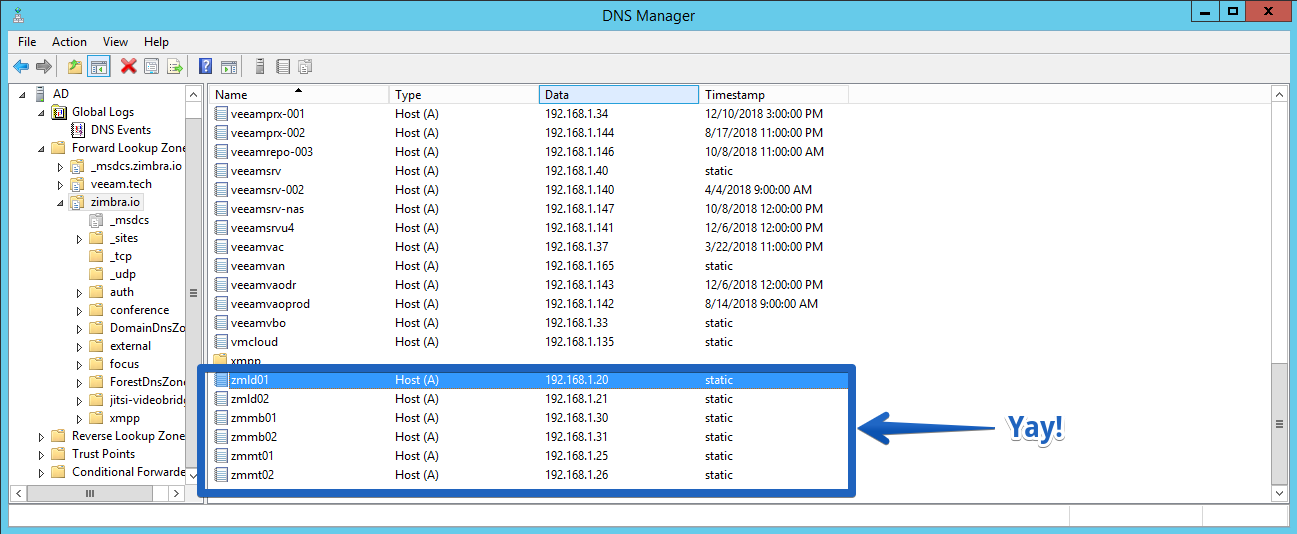1297x534 pixels.
Task: Click the multiple records copy icon in toolbar
Action: [305, 66]
